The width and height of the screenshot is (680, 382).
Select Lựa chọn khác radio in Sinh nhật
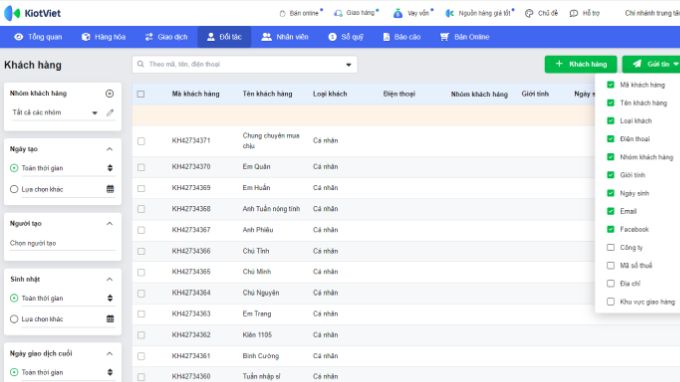click(x=14, y=319)
